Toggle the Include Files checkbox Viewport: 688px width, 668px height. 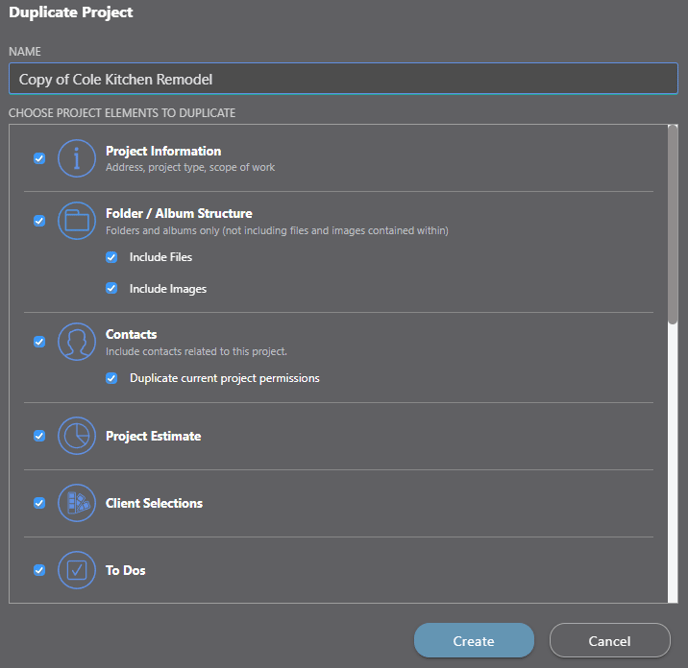(111, 257)
